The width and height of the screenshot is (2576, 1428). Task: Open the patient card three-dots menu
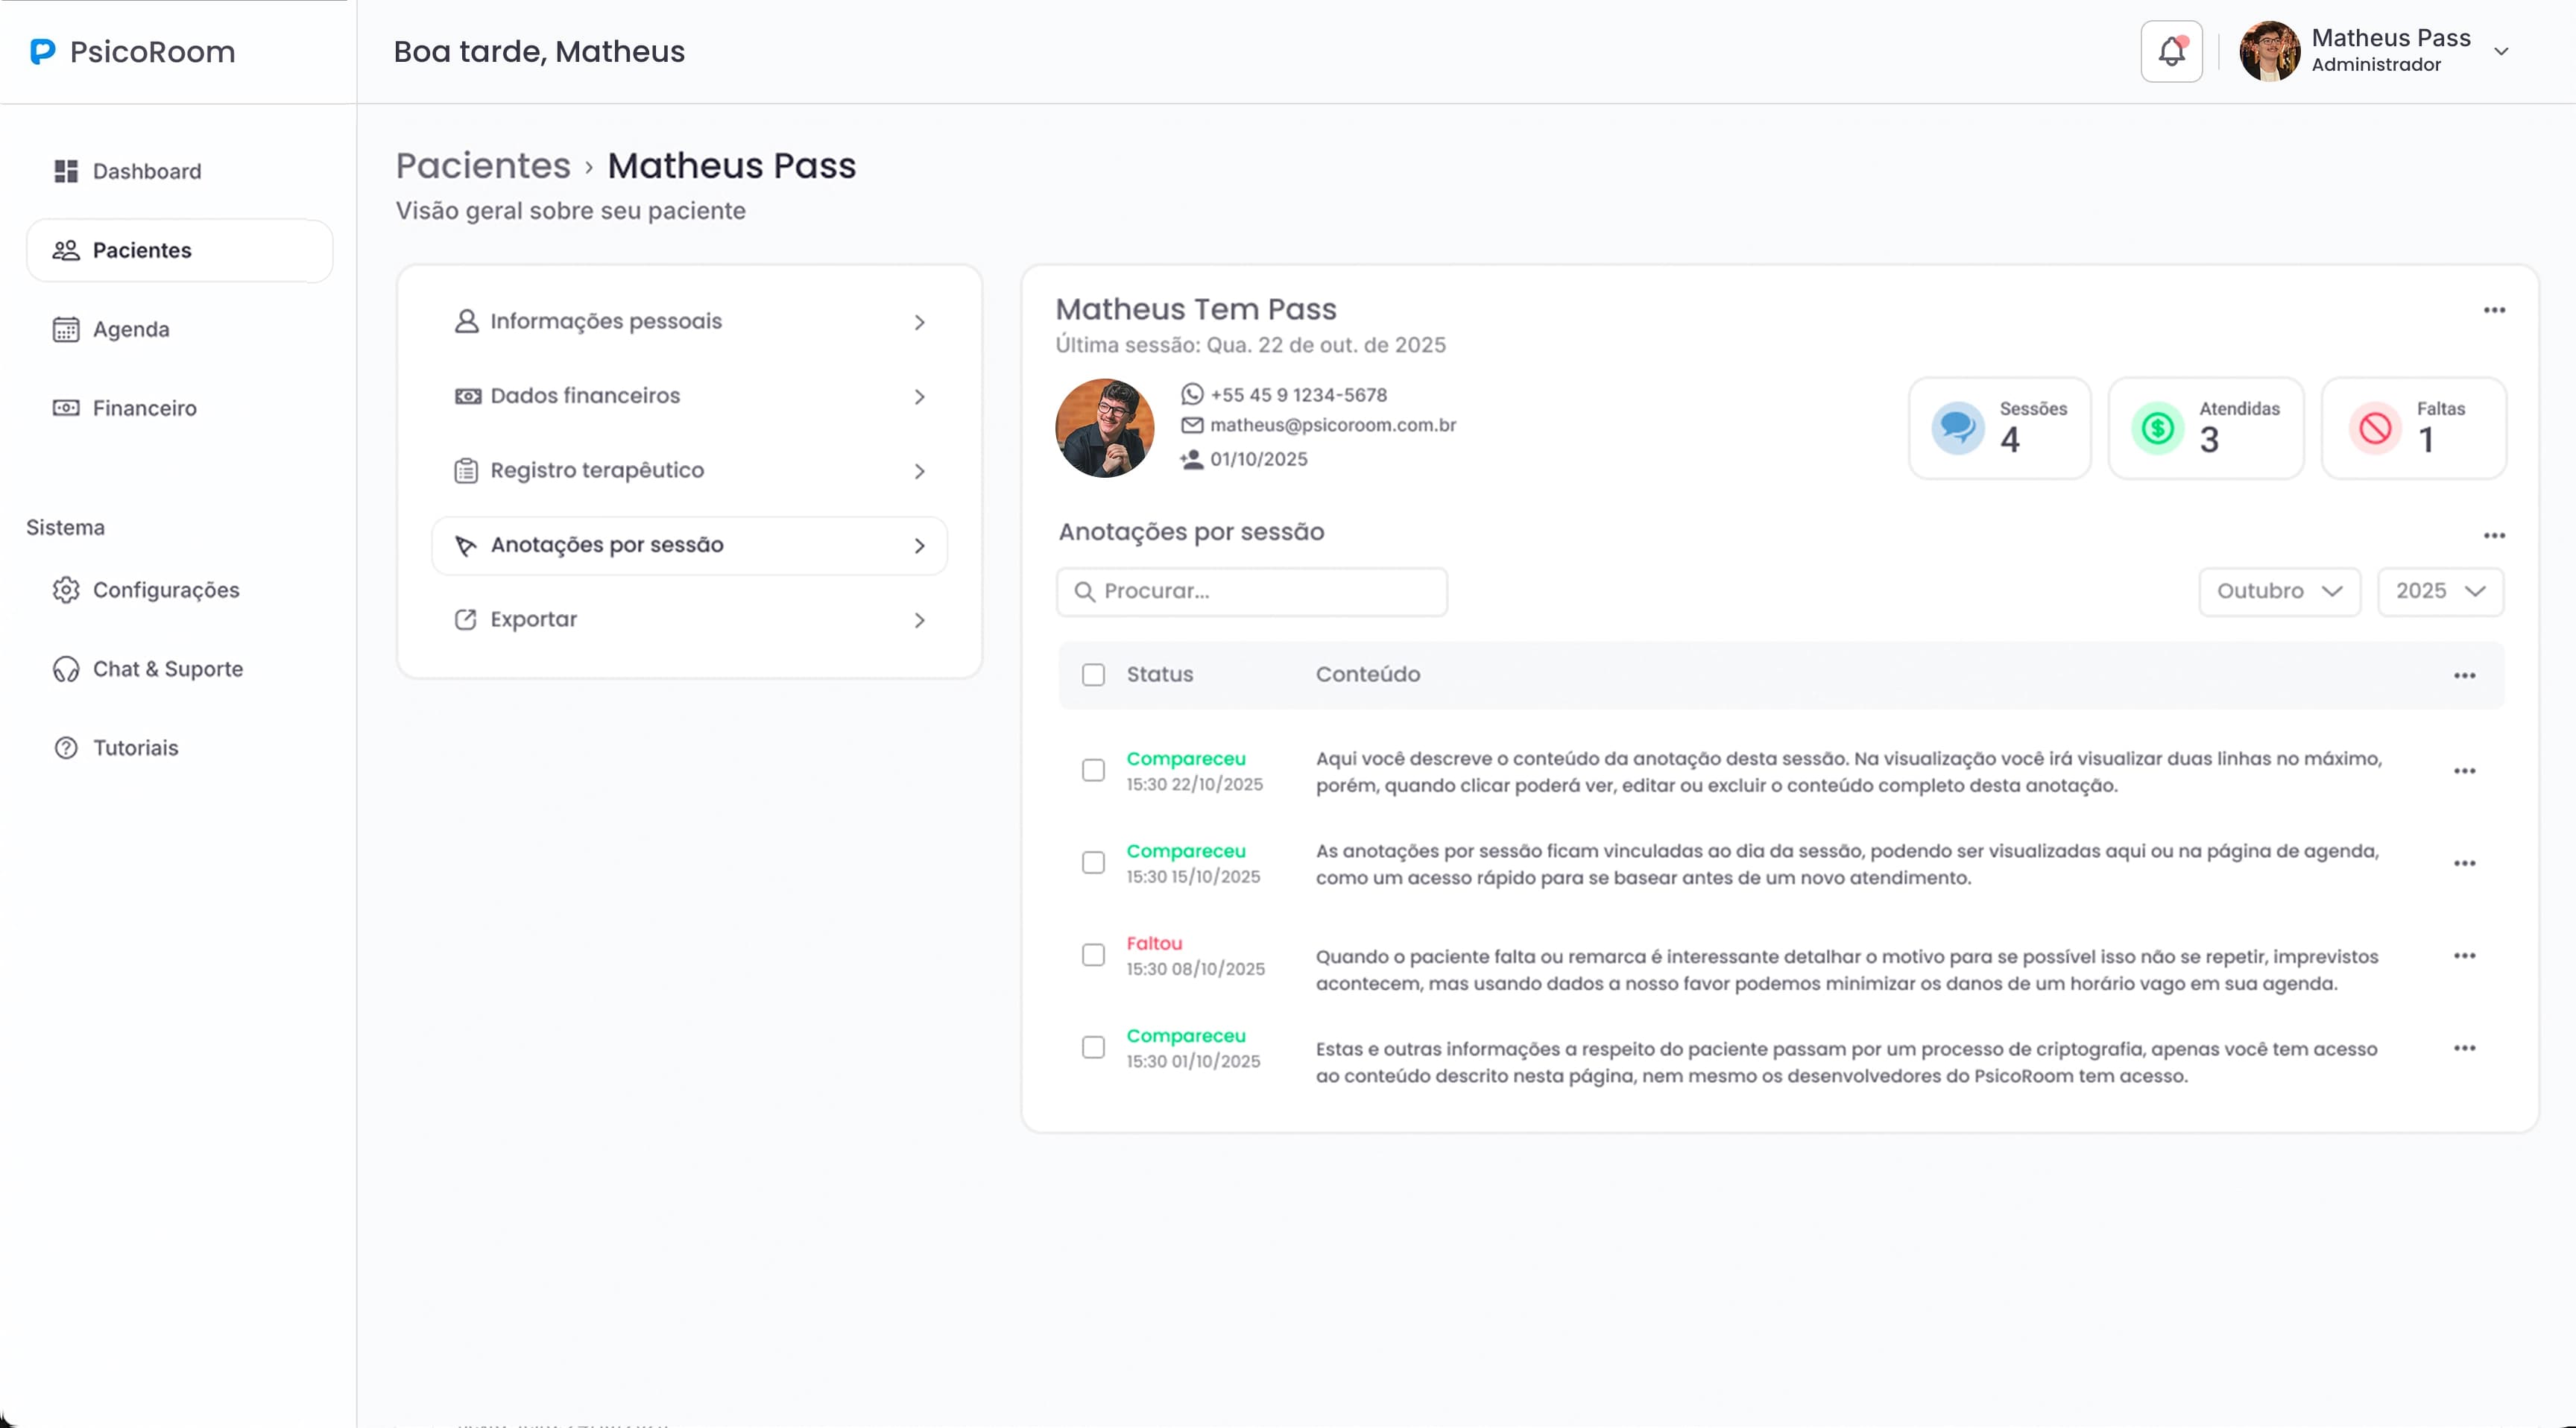pyautogui.click(x=2494, y=310)
